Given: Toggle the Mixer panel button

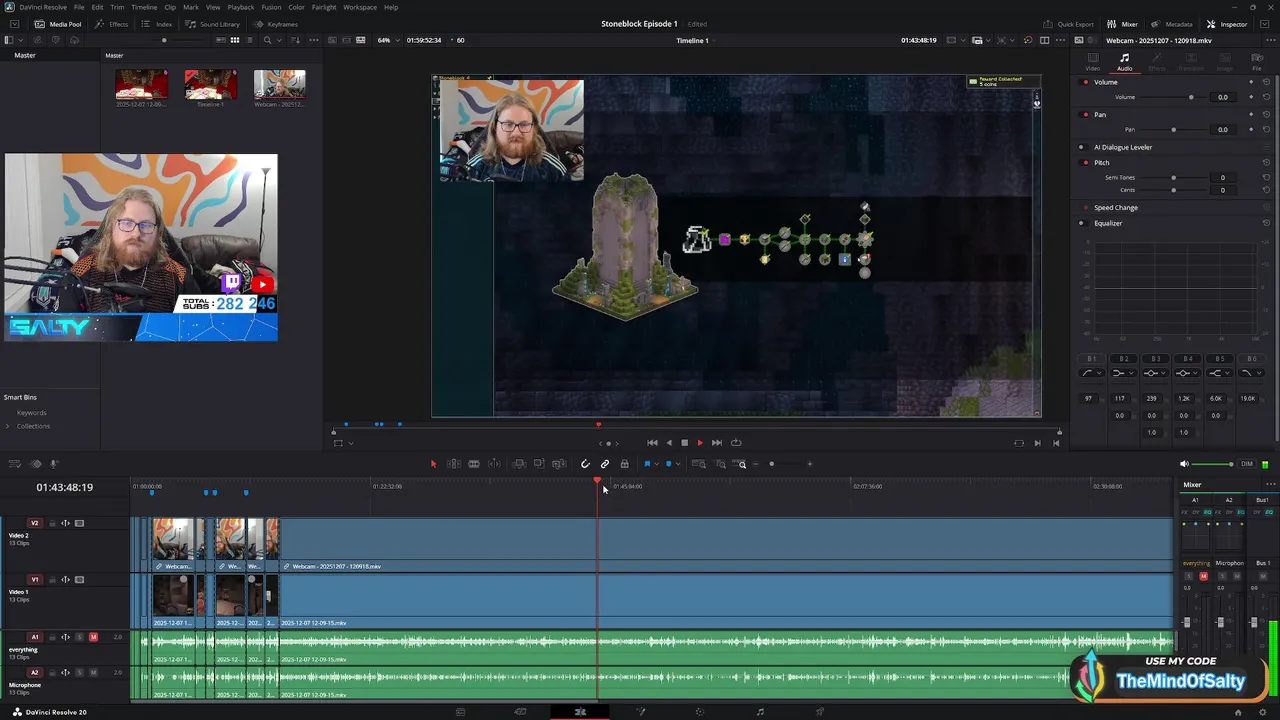Looking at the screenshot, I should point(1123,24).
